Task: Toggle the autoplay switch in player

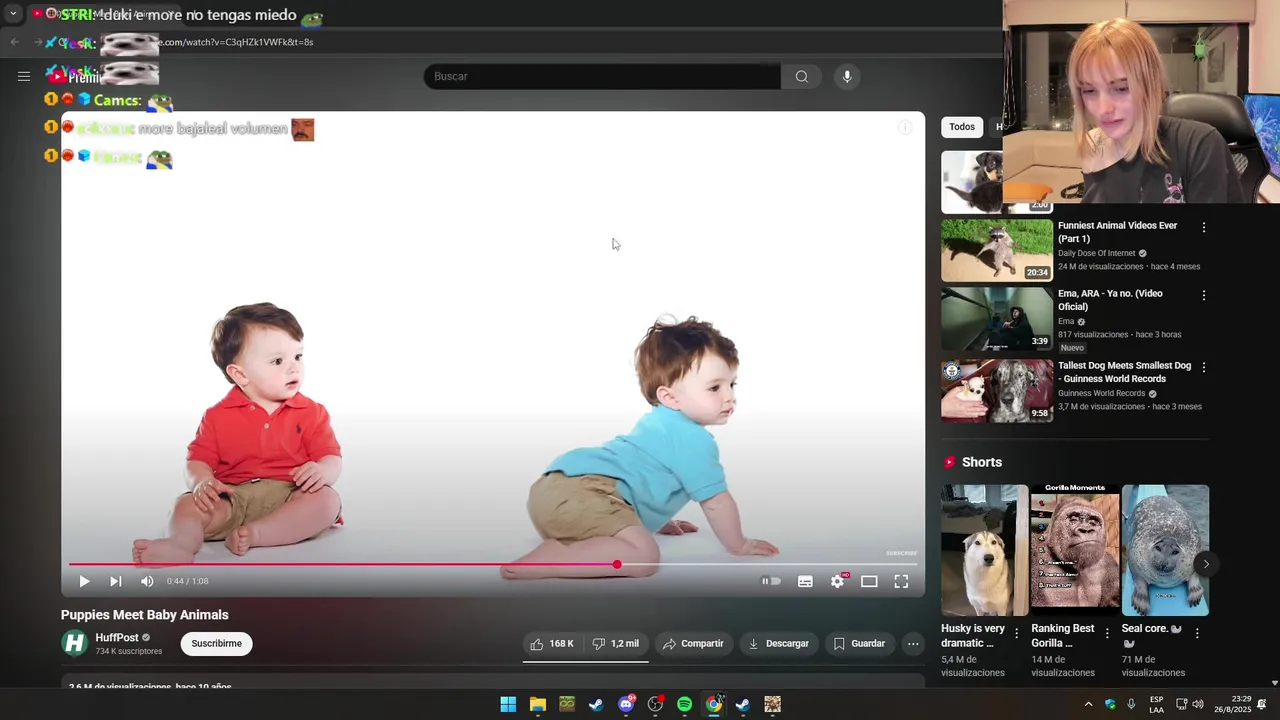Action: coord(771,581)
